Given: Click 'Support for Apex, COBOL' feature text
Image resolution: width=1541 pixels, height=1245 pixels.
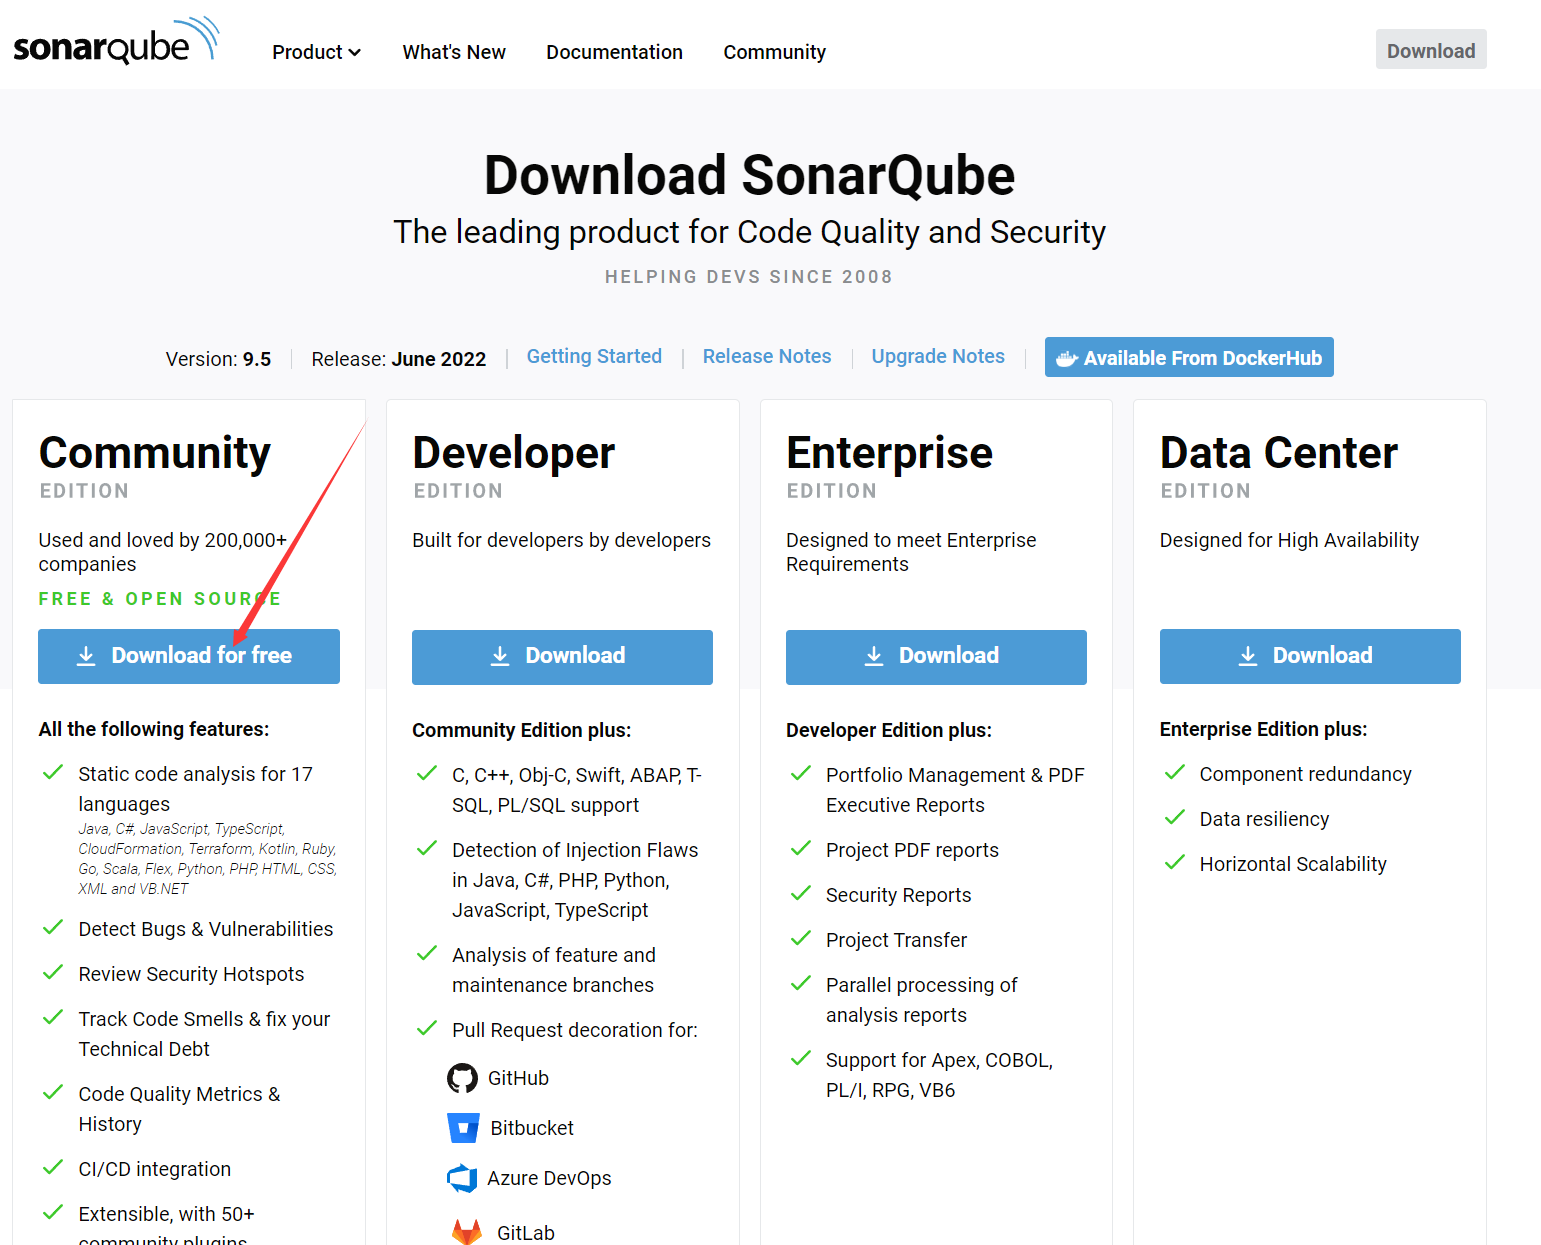Looking at the screenshot, I should point(939,1075).
